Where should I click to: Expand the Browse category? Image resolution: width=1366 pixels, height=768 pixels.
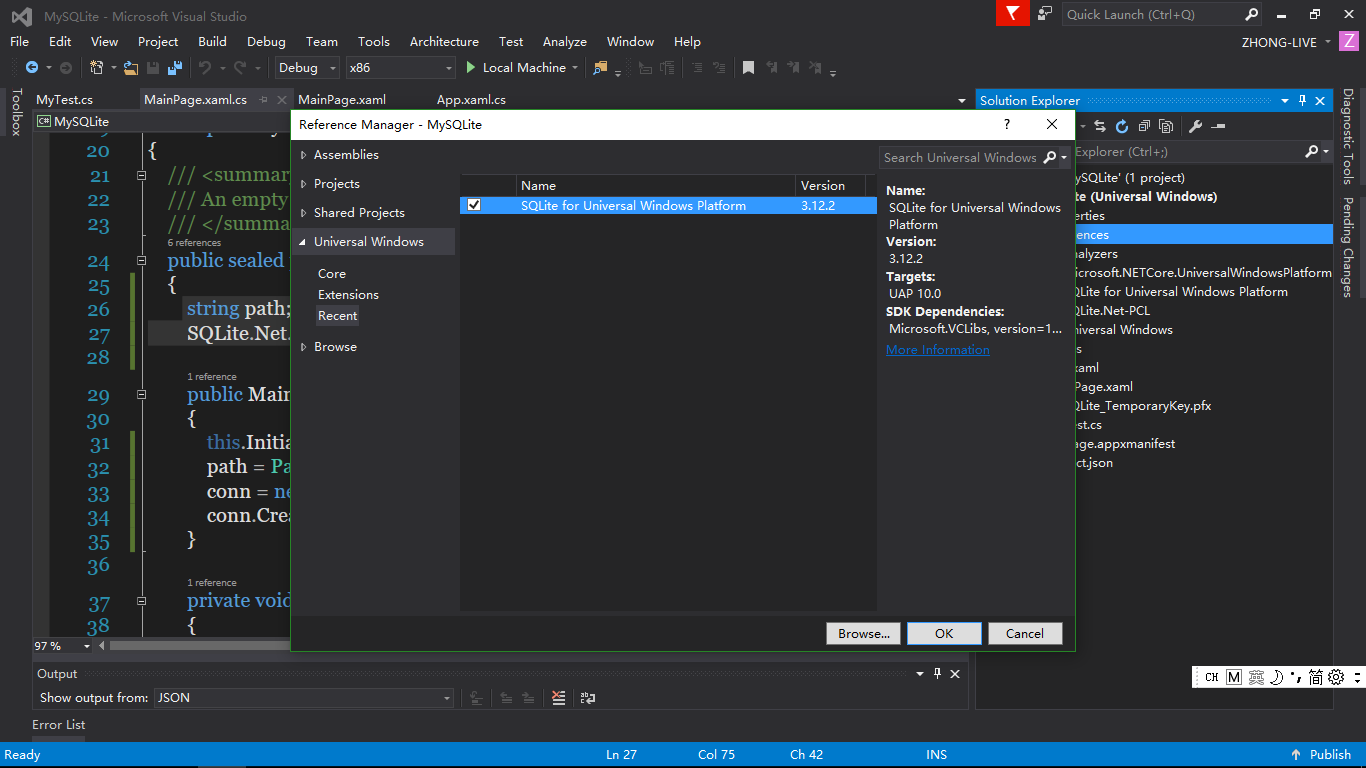point(304,347)
